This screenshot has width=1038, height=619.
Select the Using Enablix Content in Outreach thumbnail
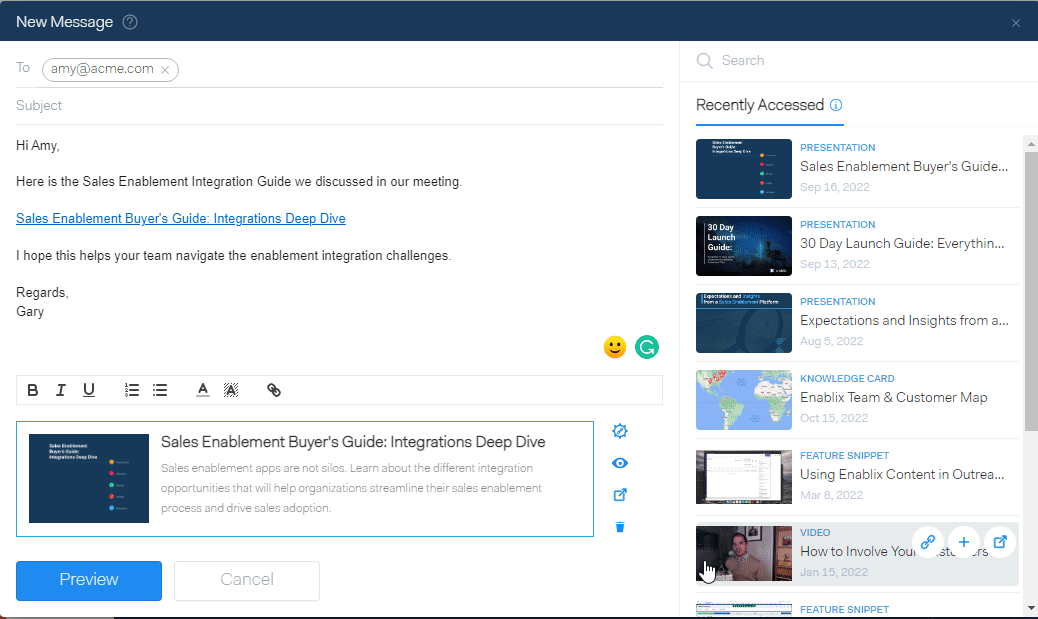click(743, 477)
